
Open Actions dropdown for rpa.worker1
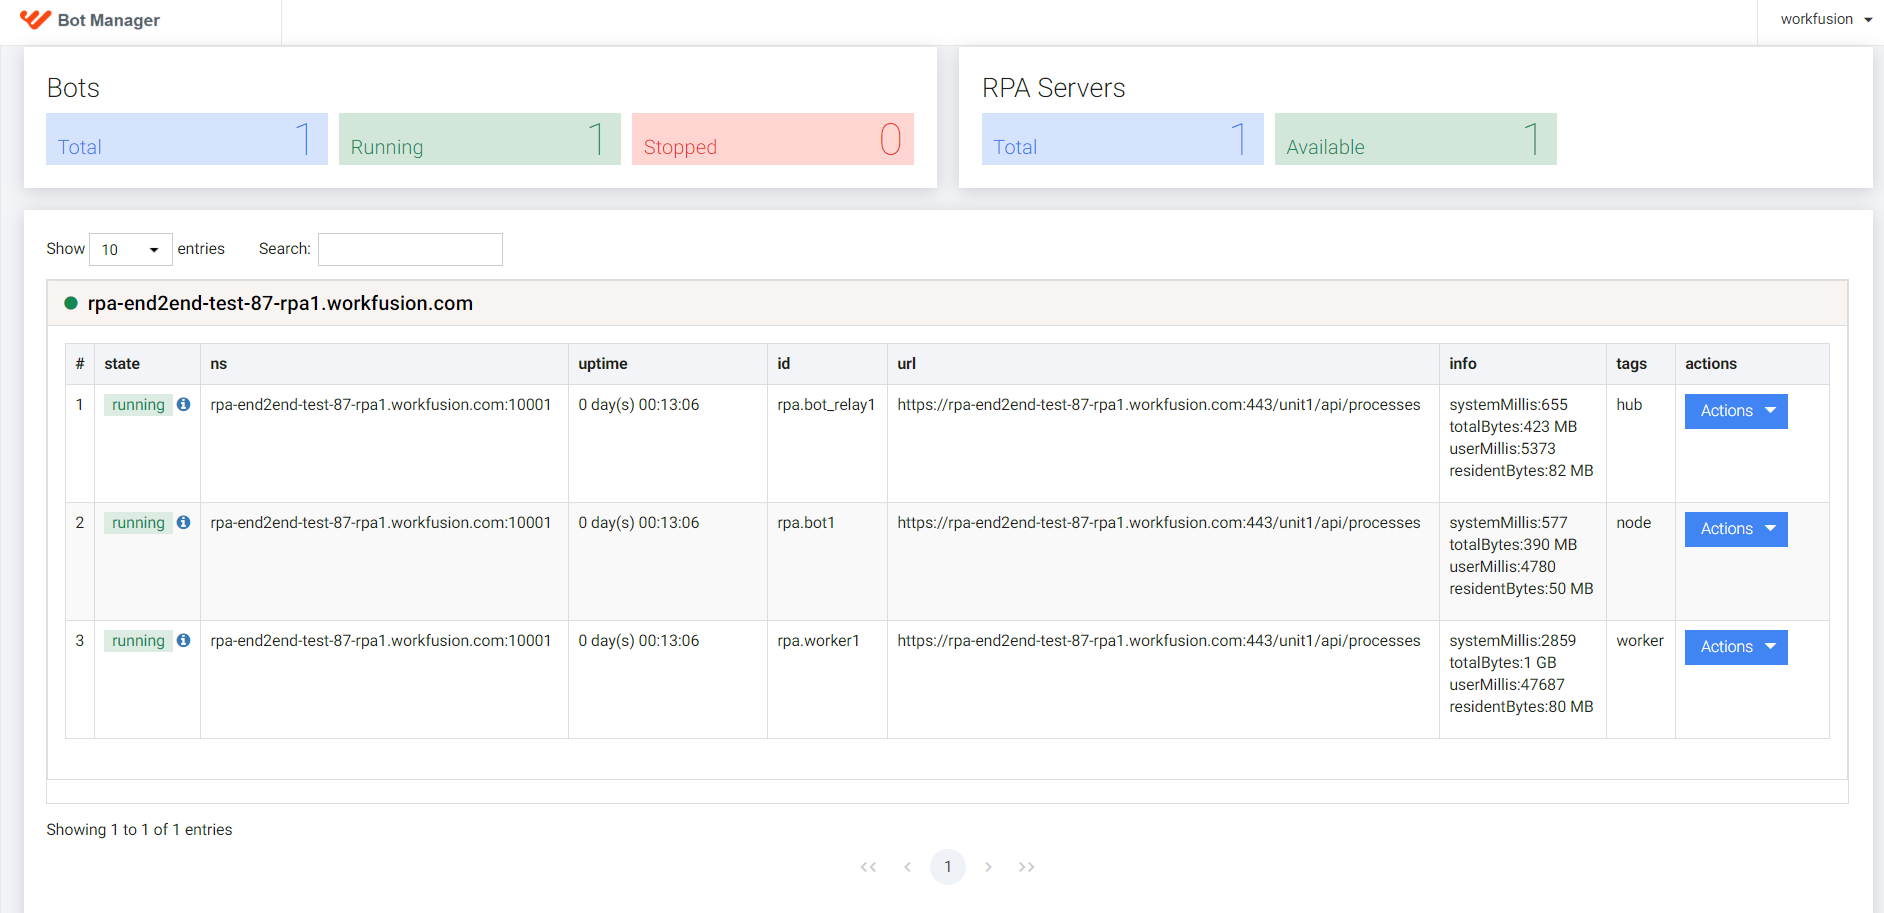click(x=1736, y=647)
